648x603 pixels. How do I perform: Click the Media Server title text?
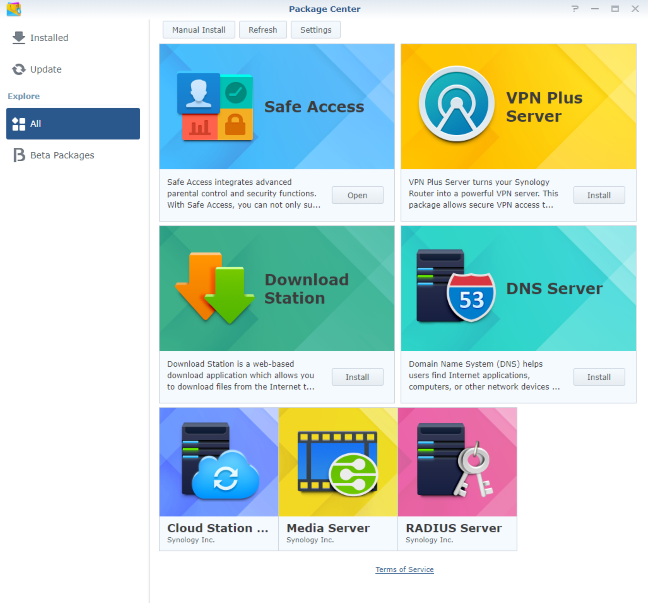pos(328,528)
